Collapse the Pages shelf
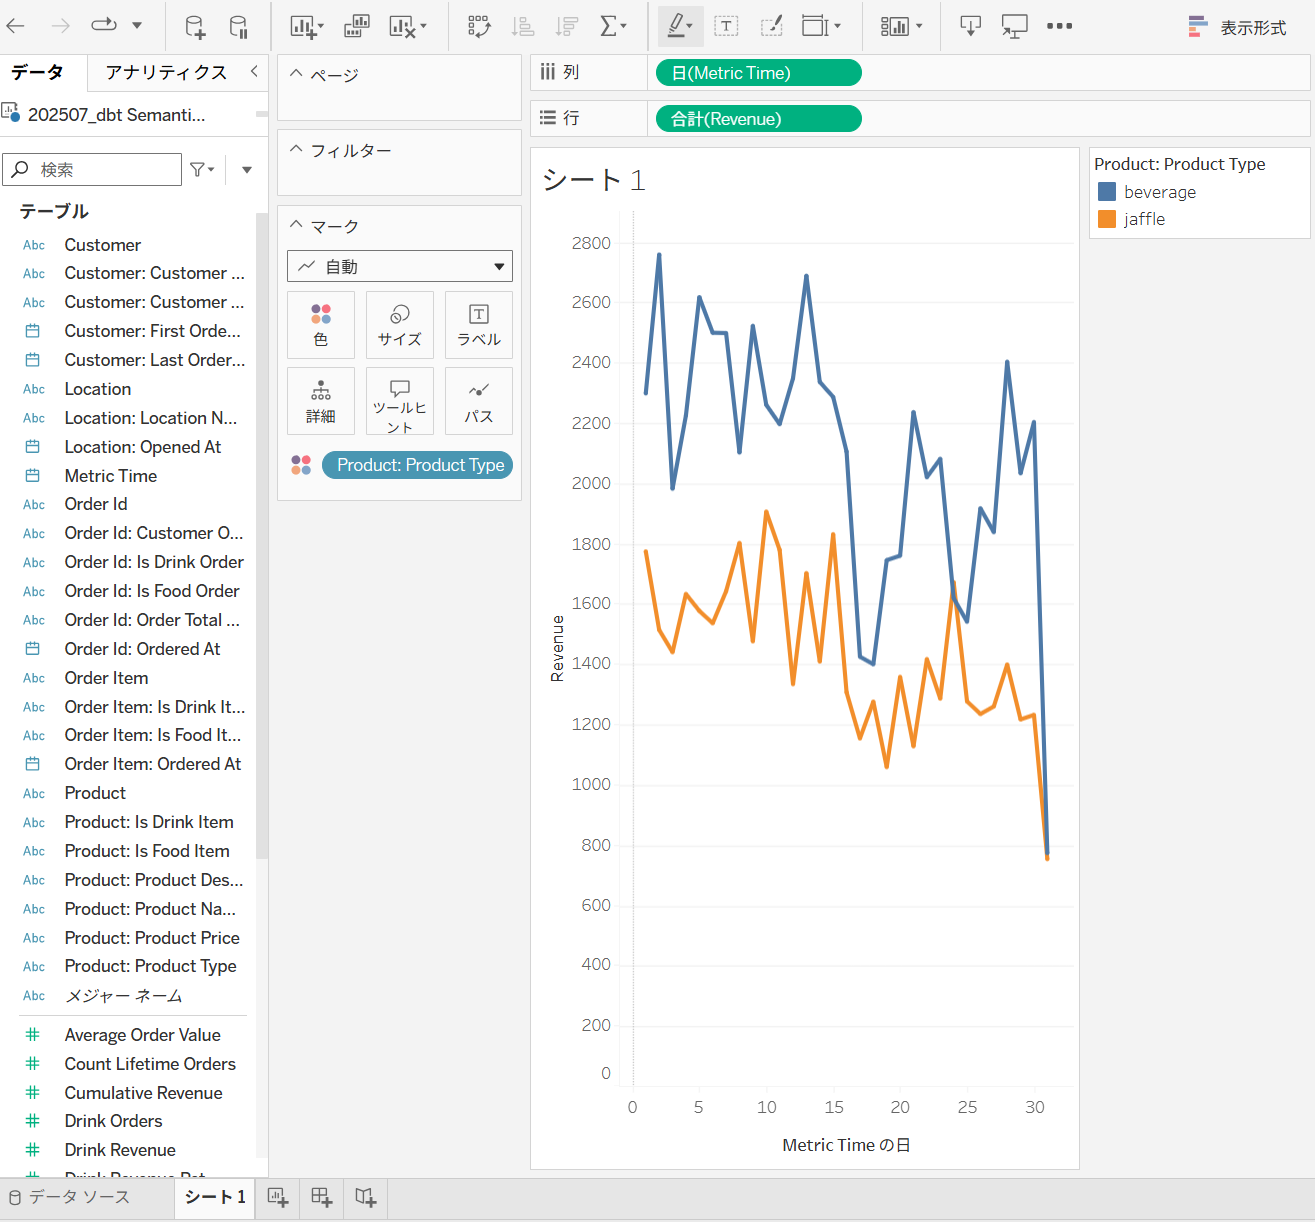The width and height of the screenshot is (1315, 1222). [296, 74]
